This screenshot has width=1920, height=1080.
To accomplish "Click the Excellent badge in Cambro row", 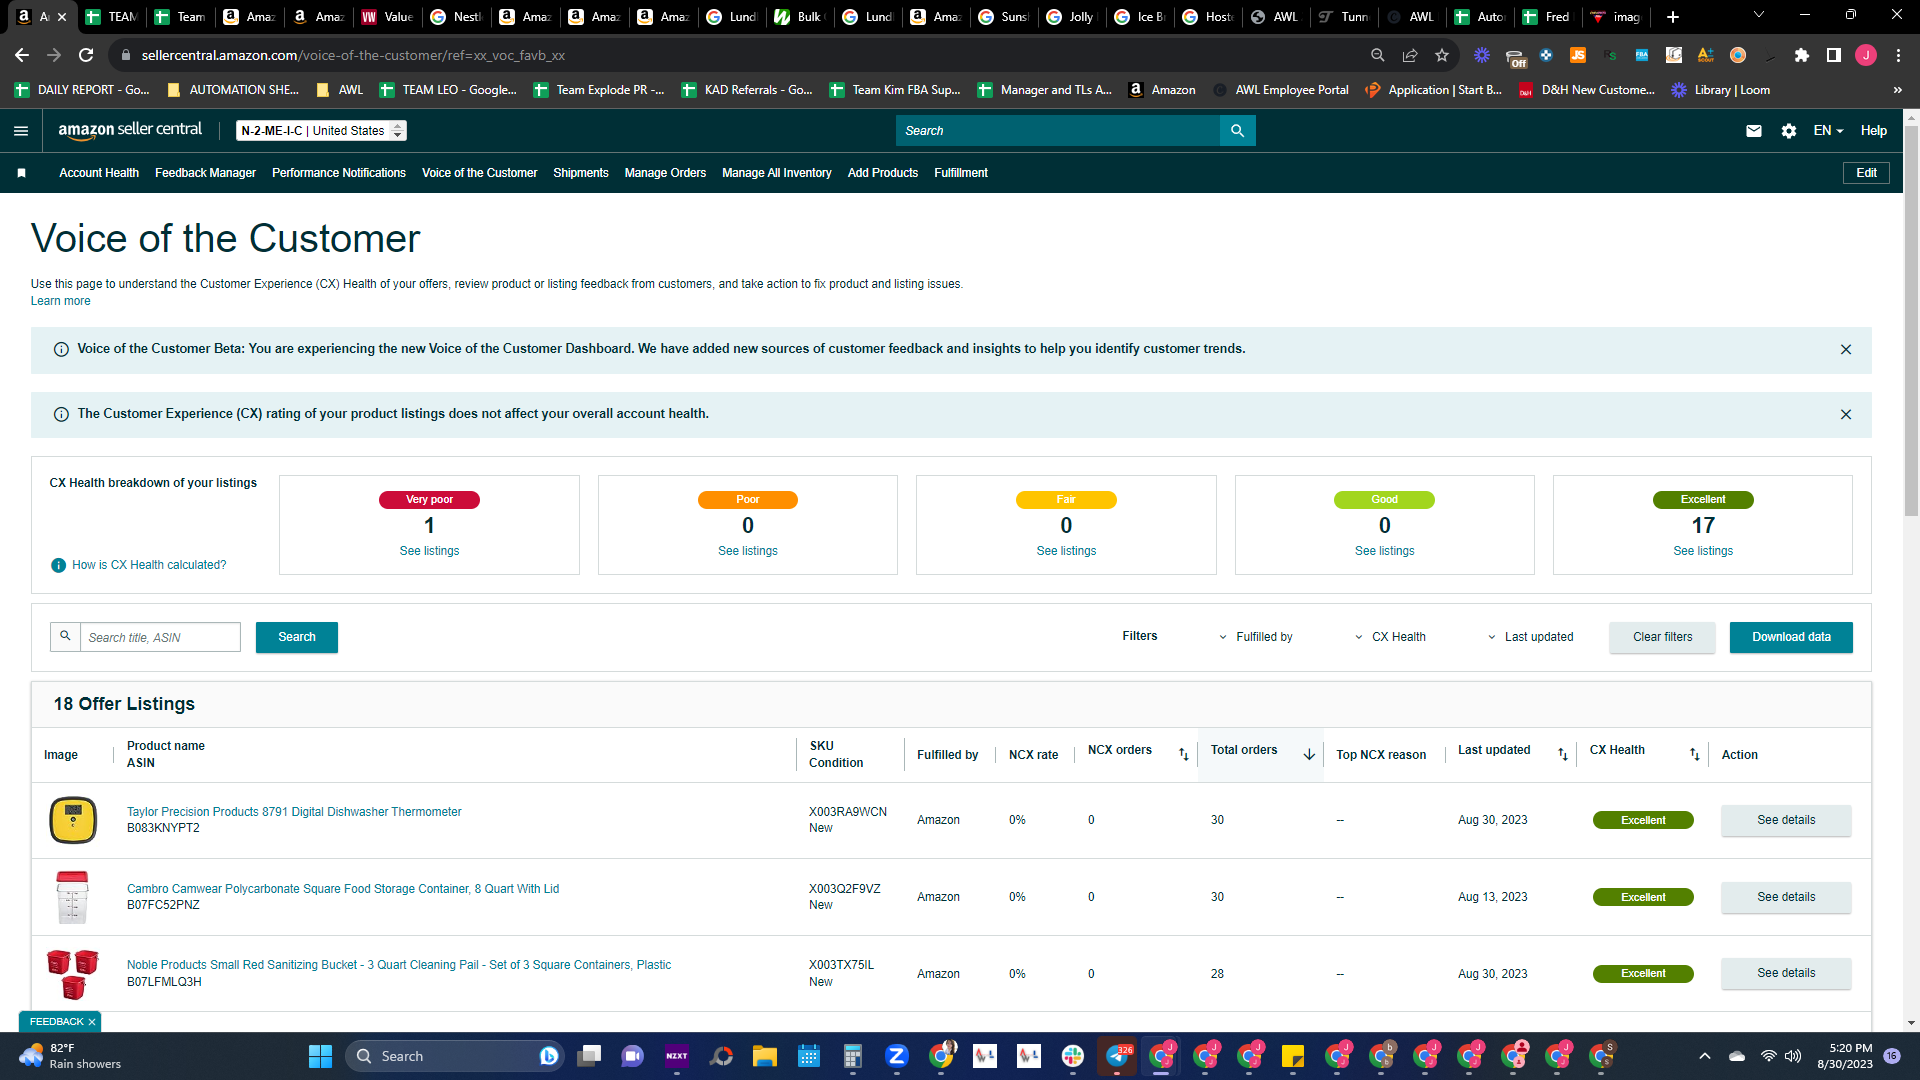I will pyautogui.click(x=1643, y=897).
